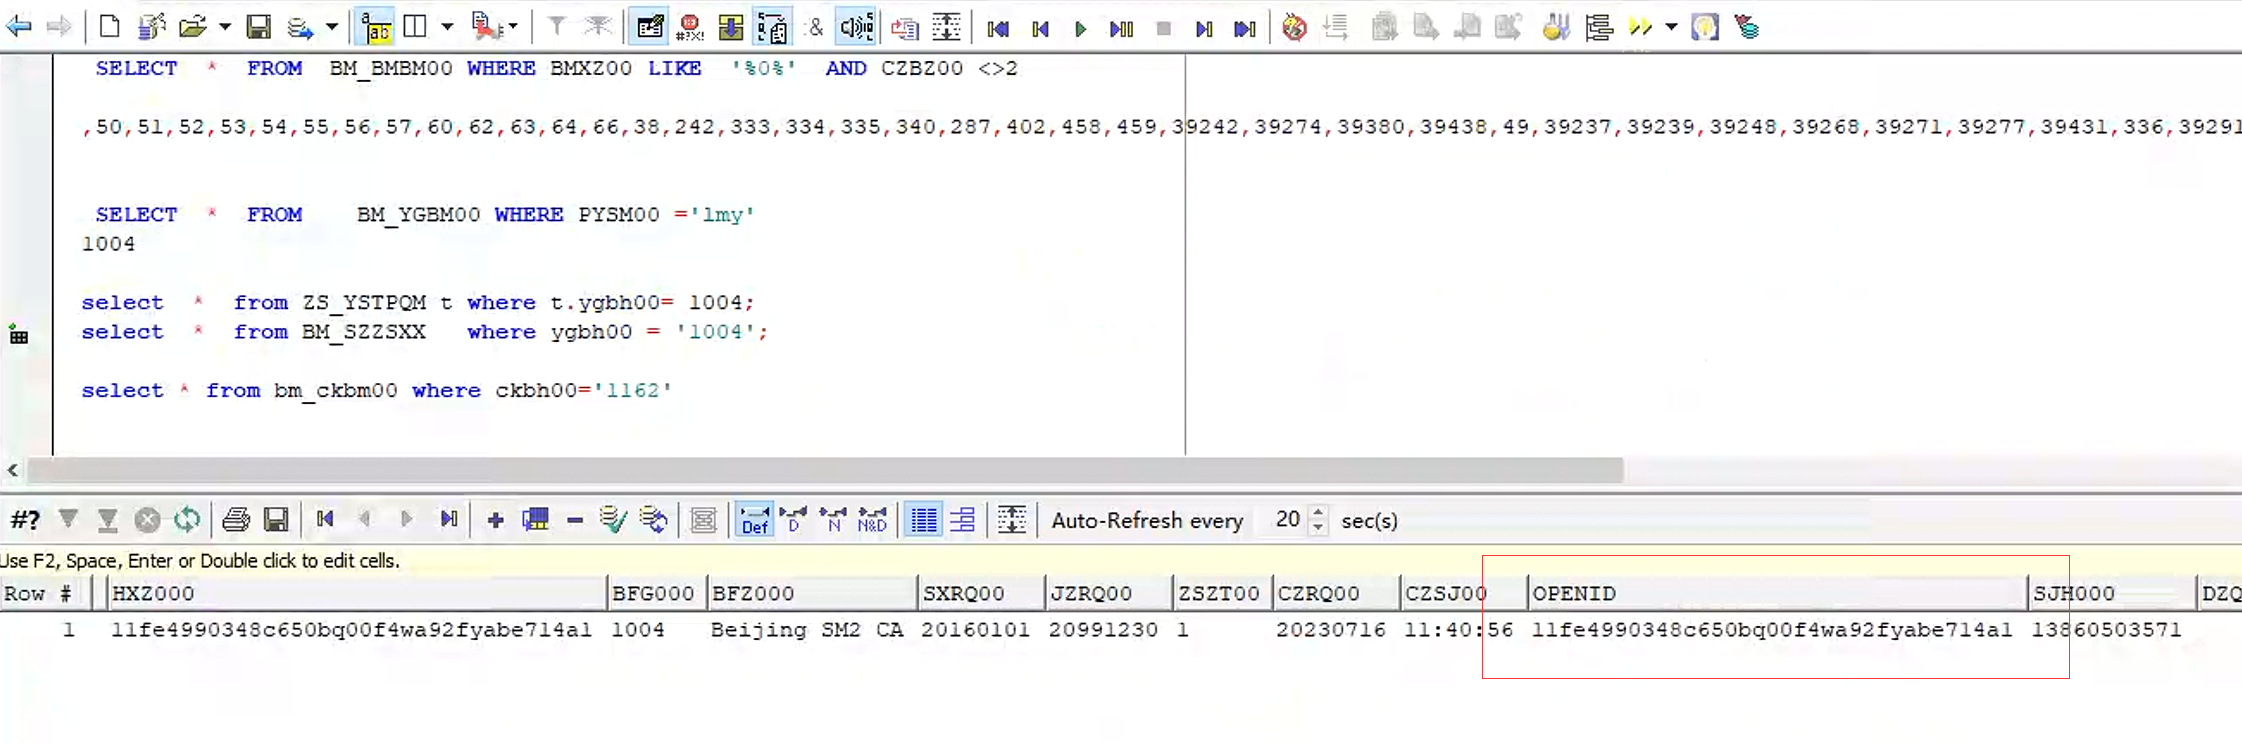Screen dimensions: 2242x743
Task: Expand the split layout dropdown arrow
Action: point(447,27)
